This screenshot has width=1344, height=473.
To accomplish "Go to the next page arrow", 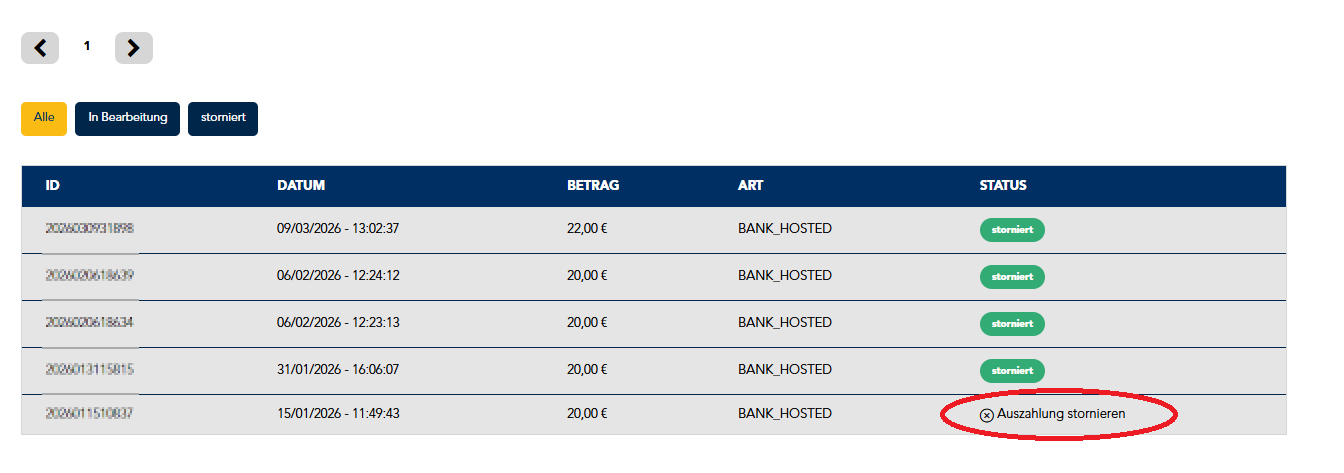I will click(134, 48).
